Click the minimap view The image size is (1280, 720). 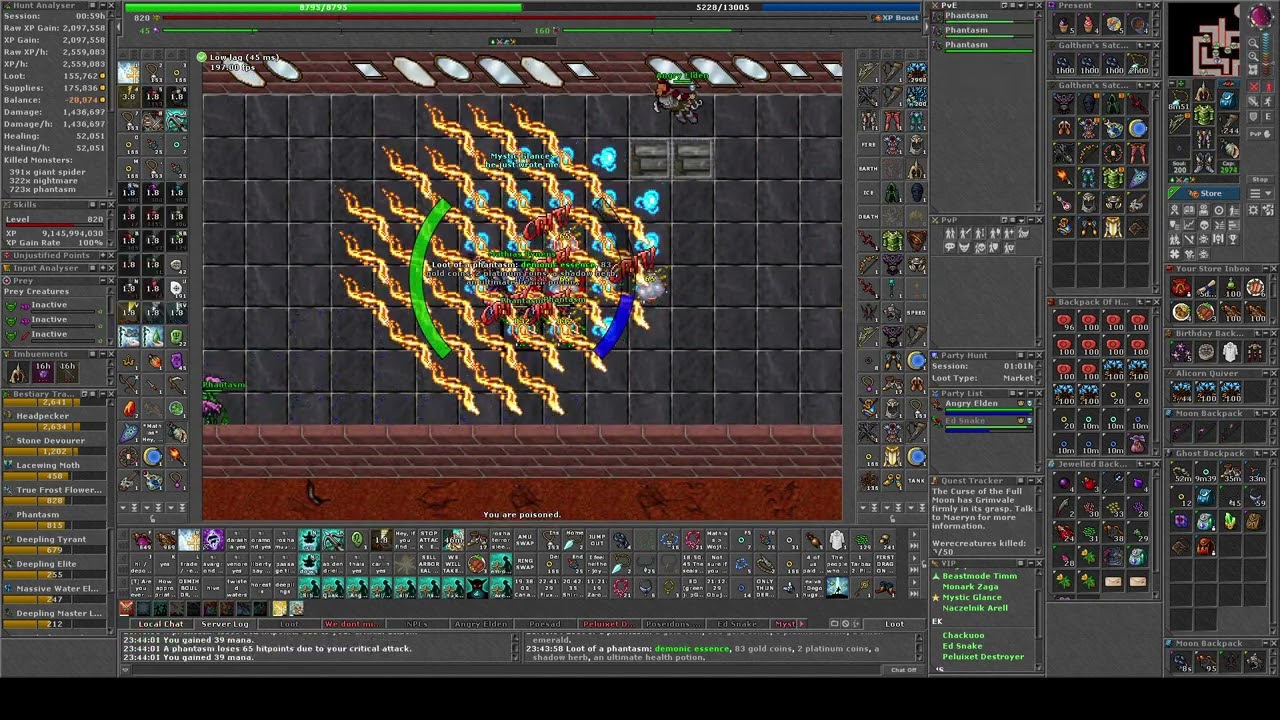click(1204, 39)
